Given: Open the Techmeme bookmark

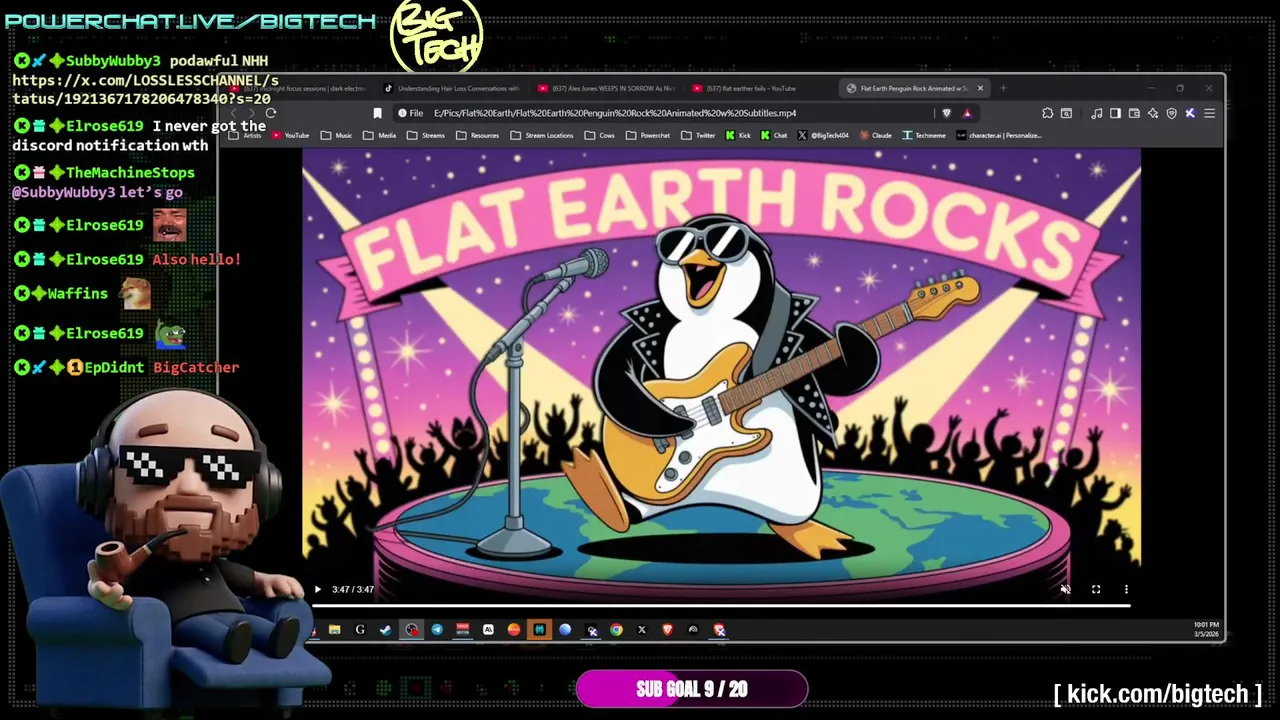Looking at the screenshot, I should click(923, 135).
